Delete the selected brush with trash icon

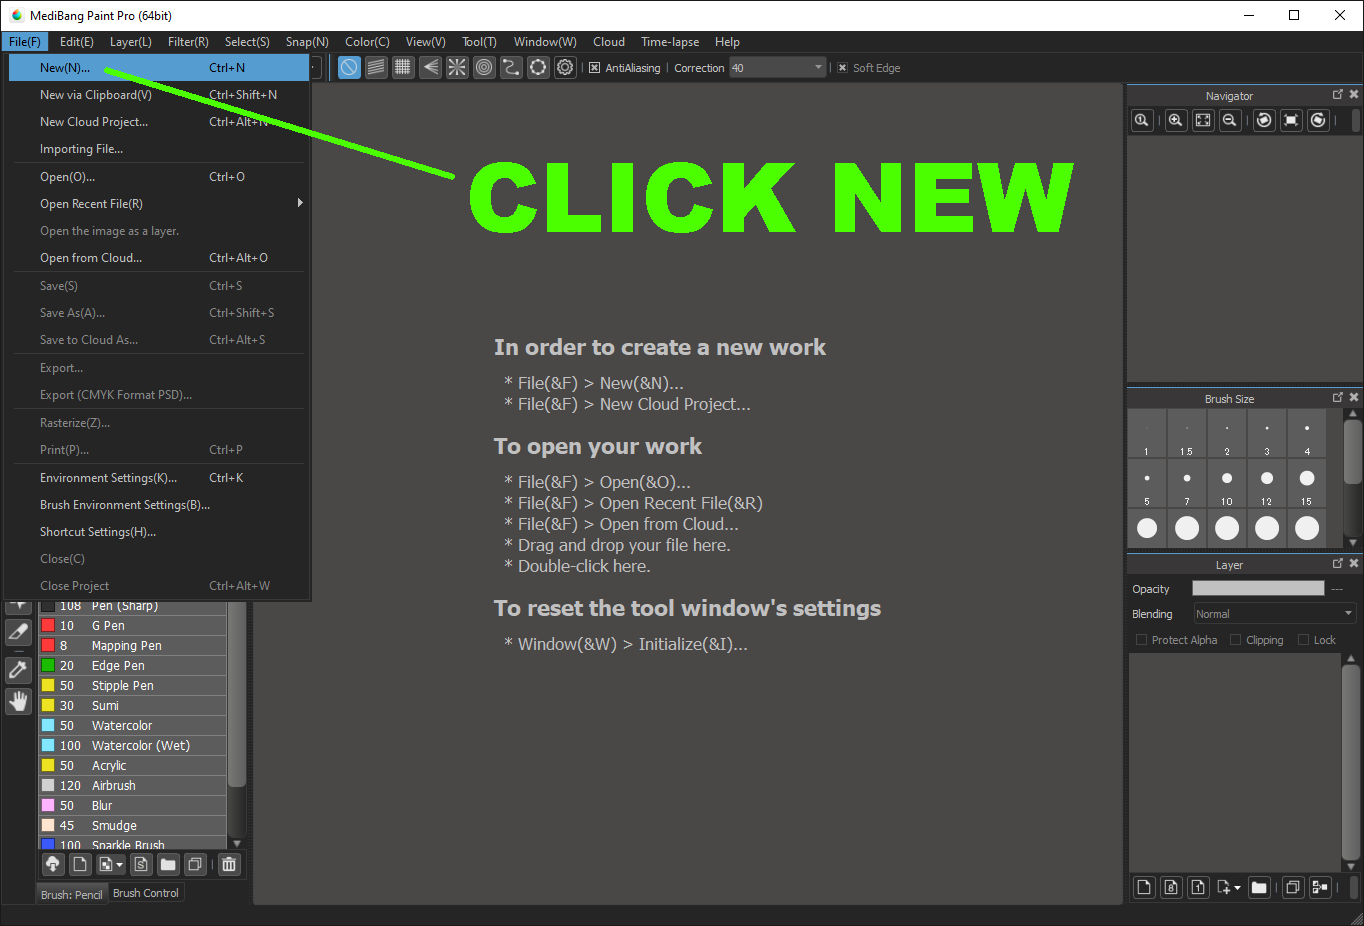coord(229,864)
